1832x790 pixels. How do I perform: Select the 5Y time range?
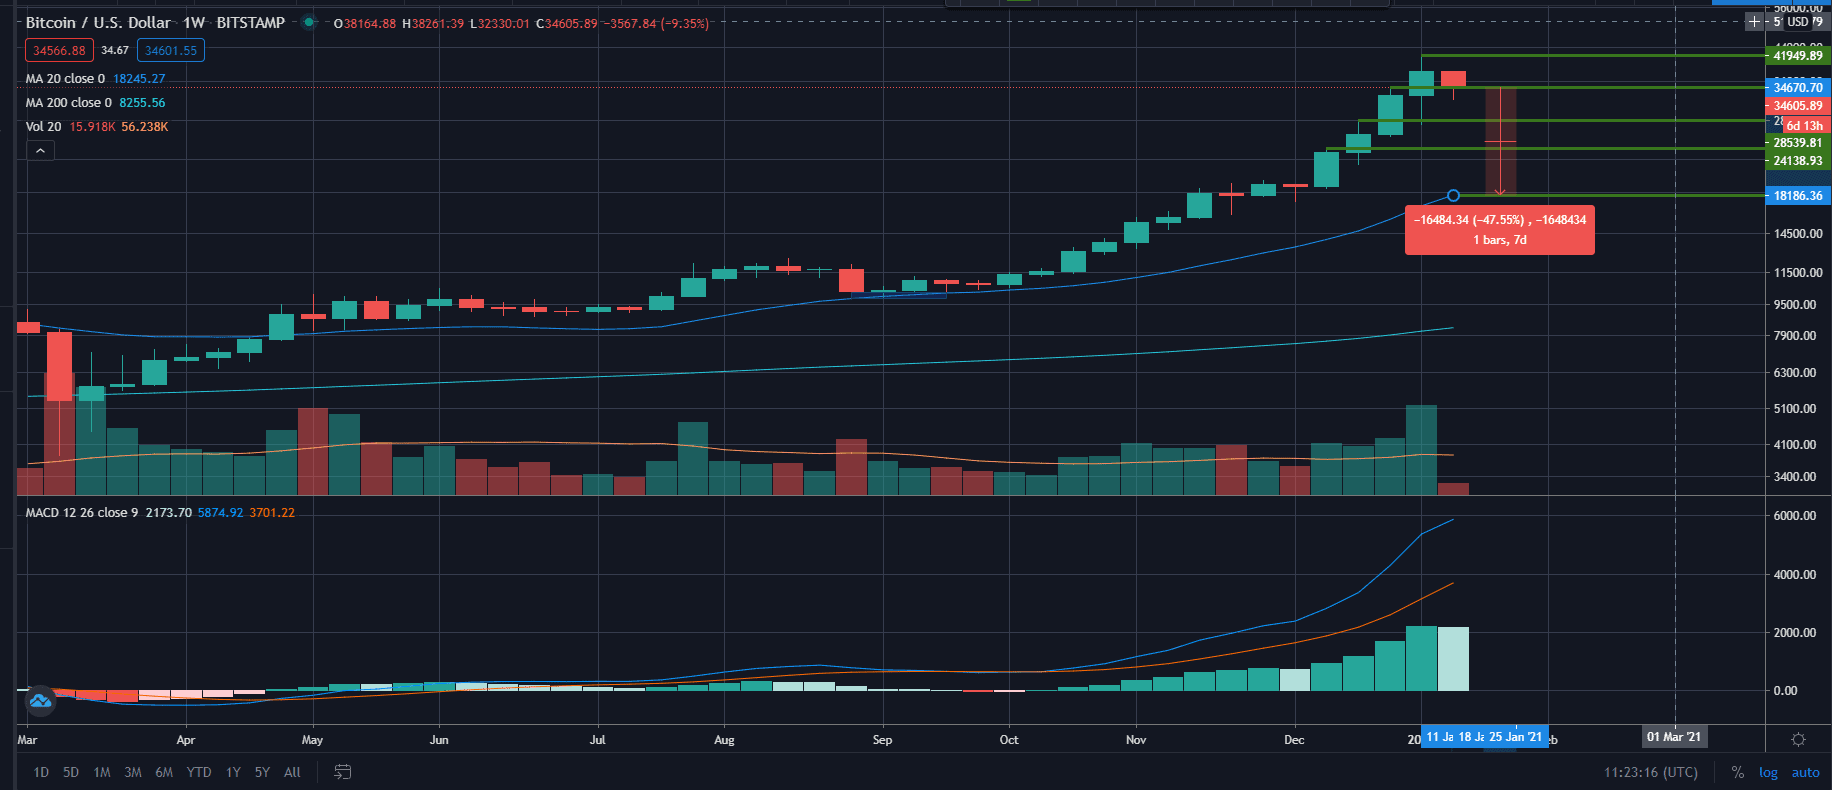pos(262,772)
